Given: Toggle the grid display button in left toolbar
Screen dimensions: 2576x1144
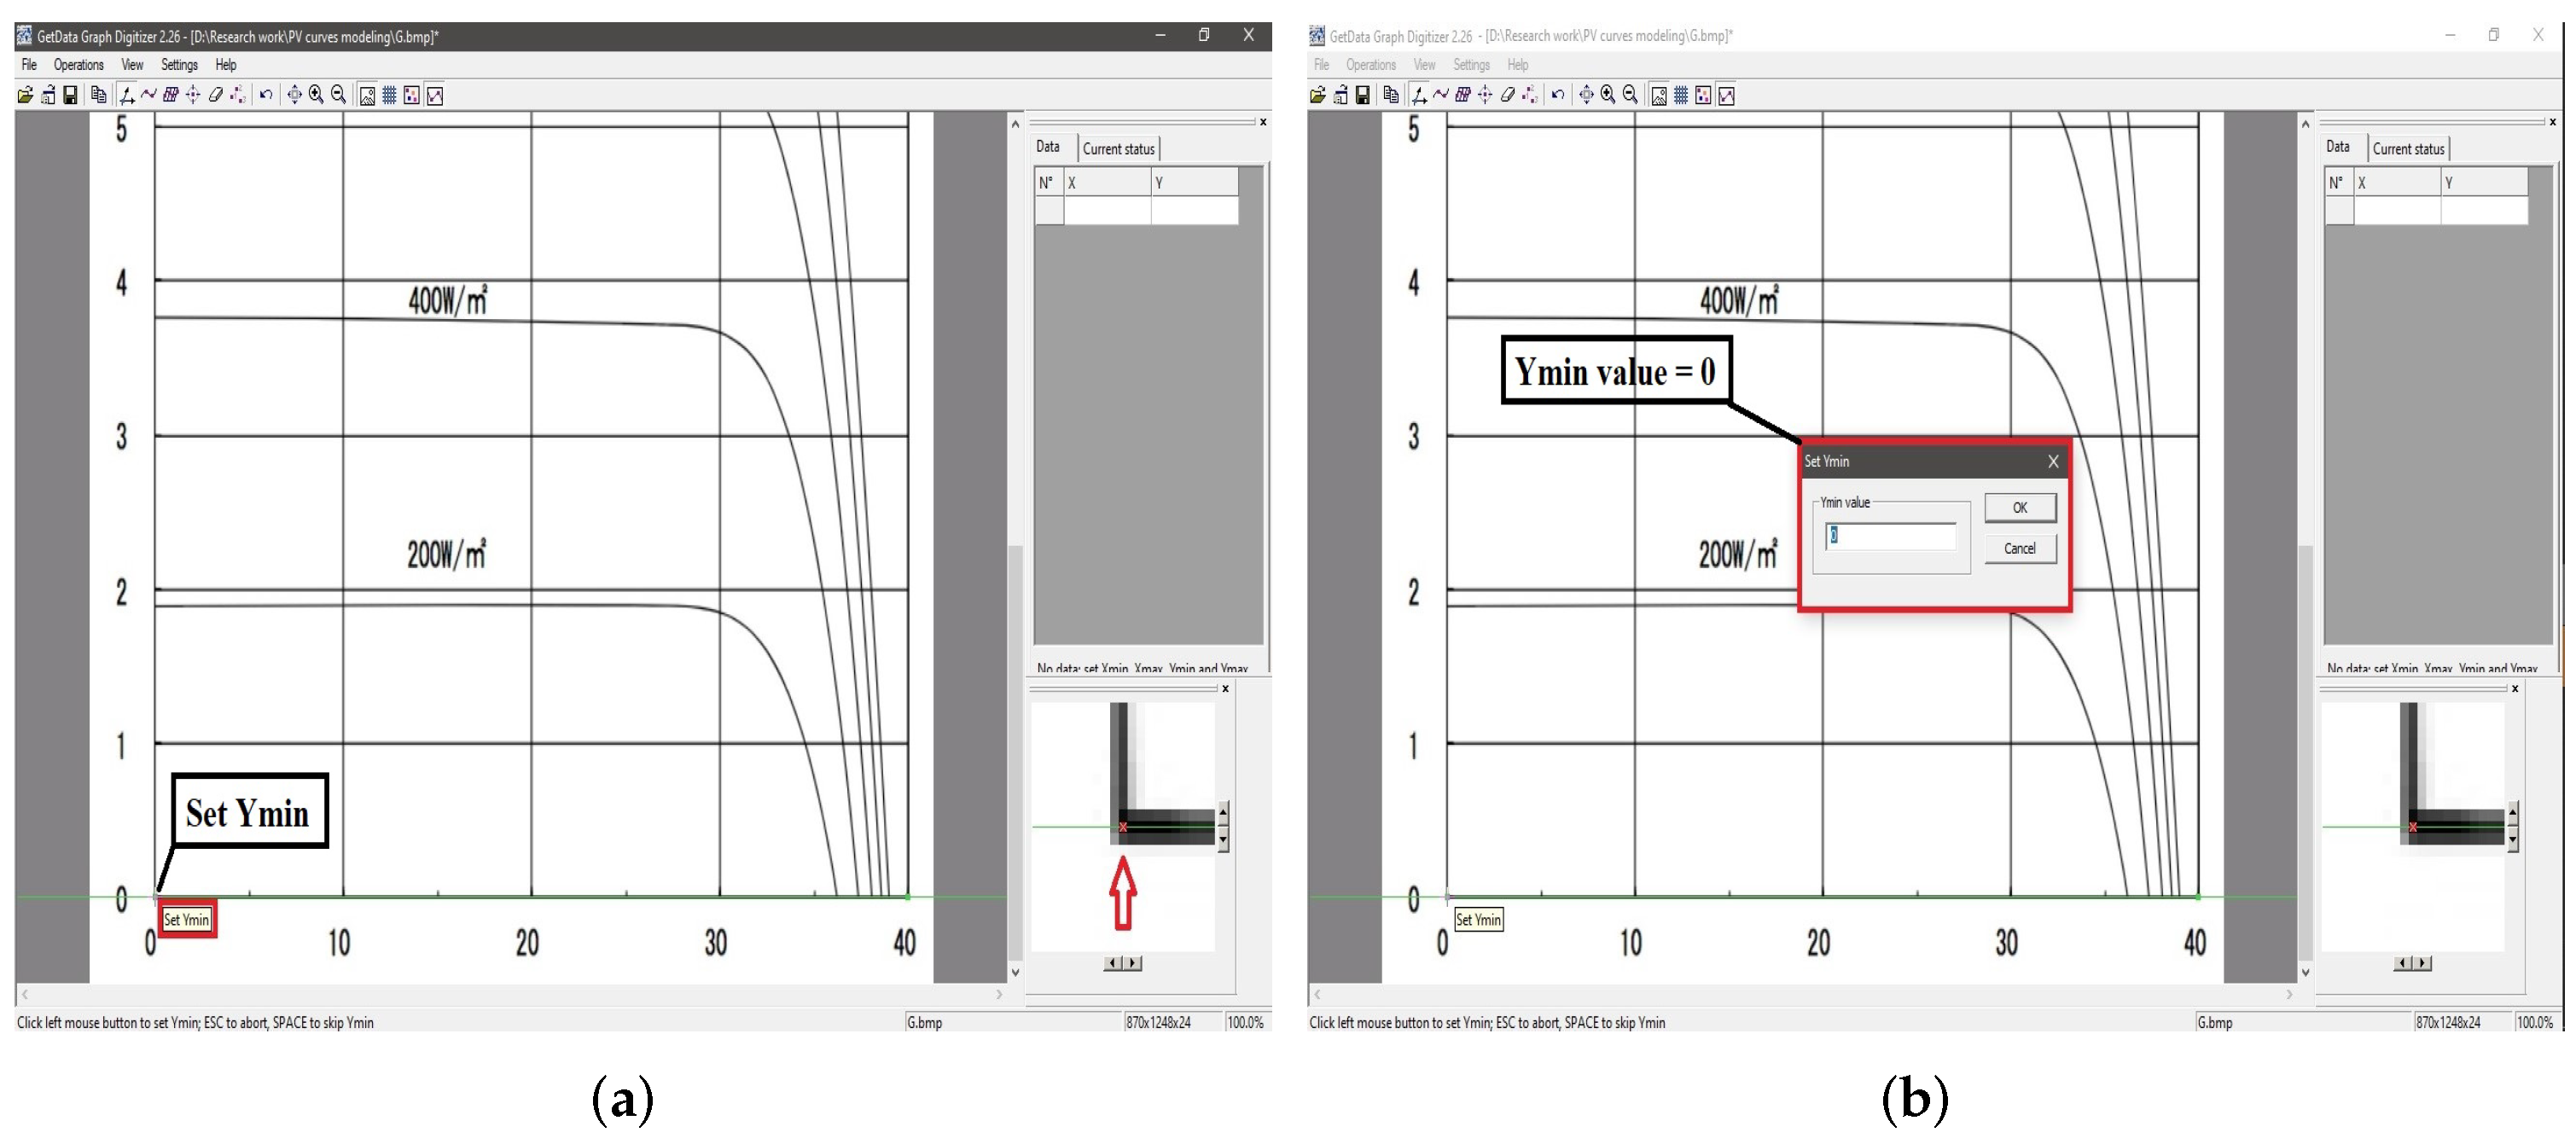Looking at the screenshot, I should (x=389, y=95).
